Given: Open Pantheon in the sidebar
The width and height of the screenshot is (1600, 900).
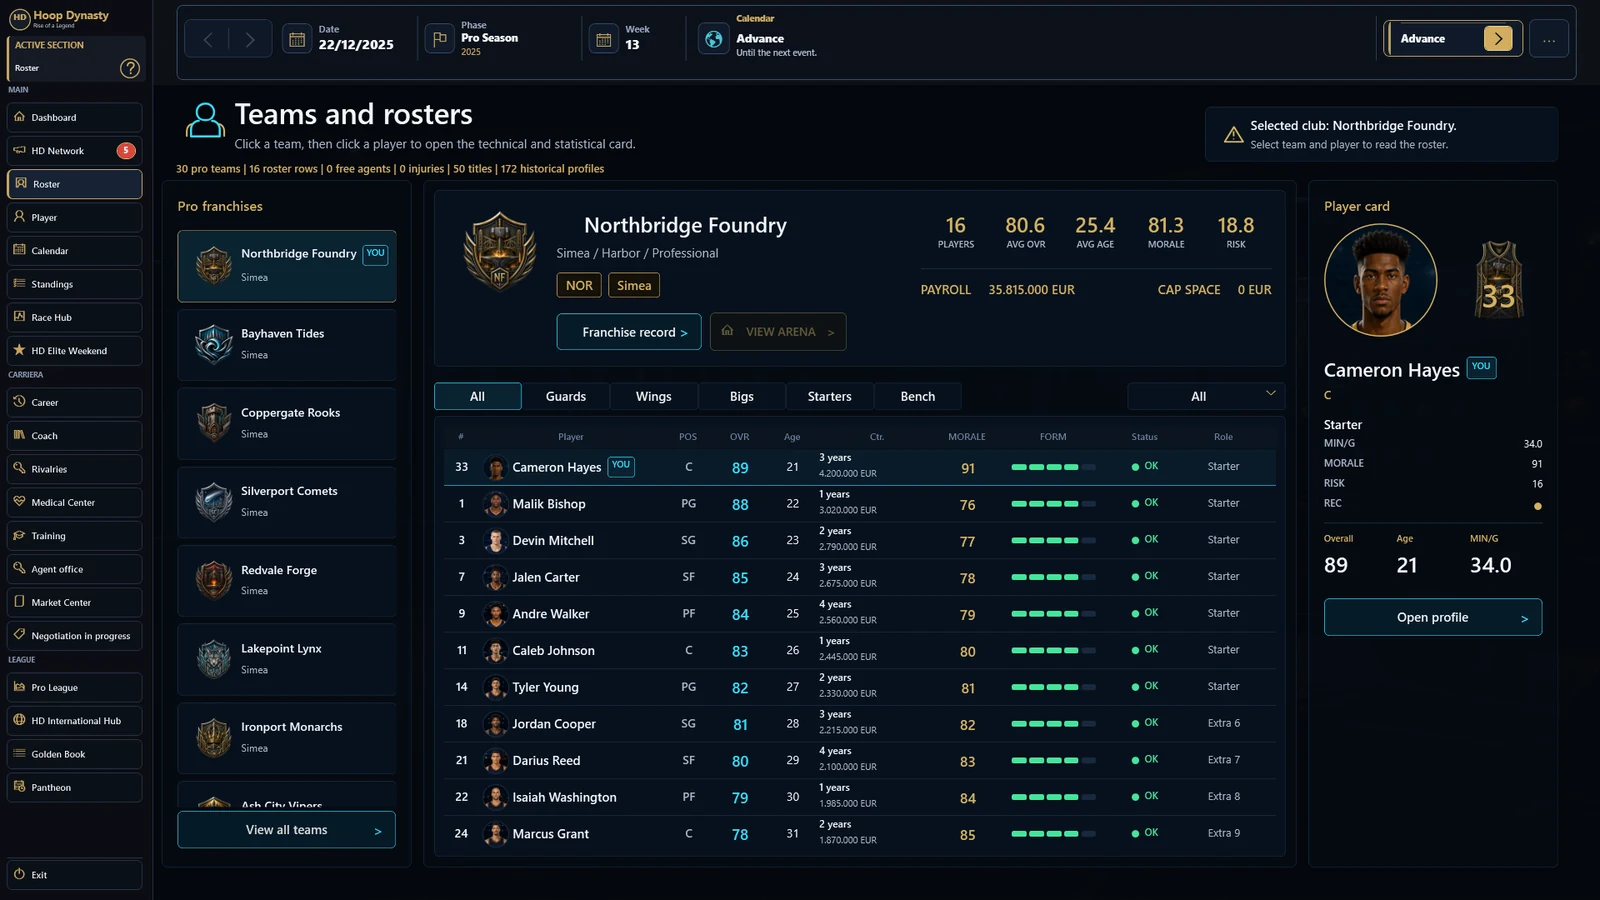Looking at the screenshot, I should tap(75, 787).
